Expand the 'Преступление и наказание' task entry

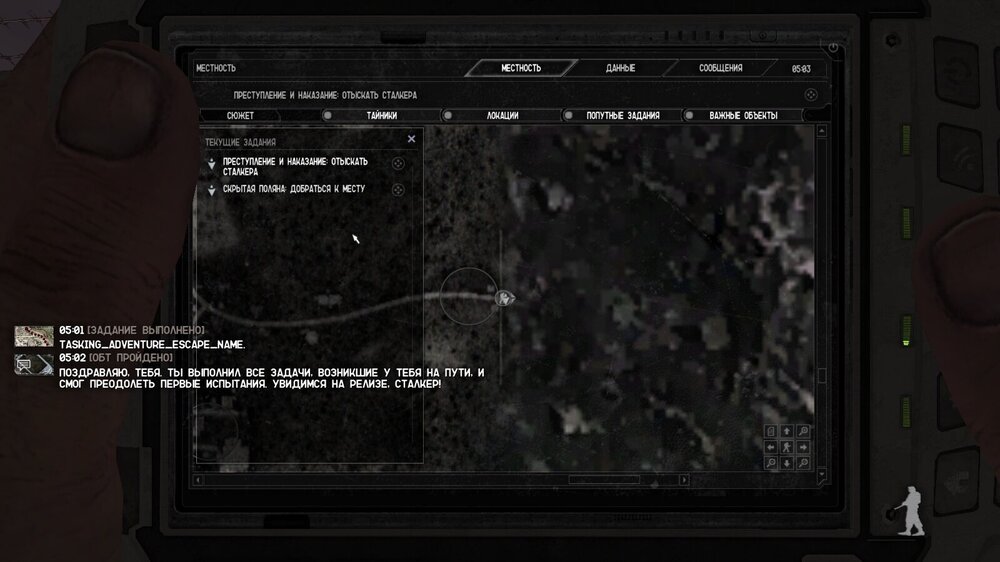coord(211,164)
